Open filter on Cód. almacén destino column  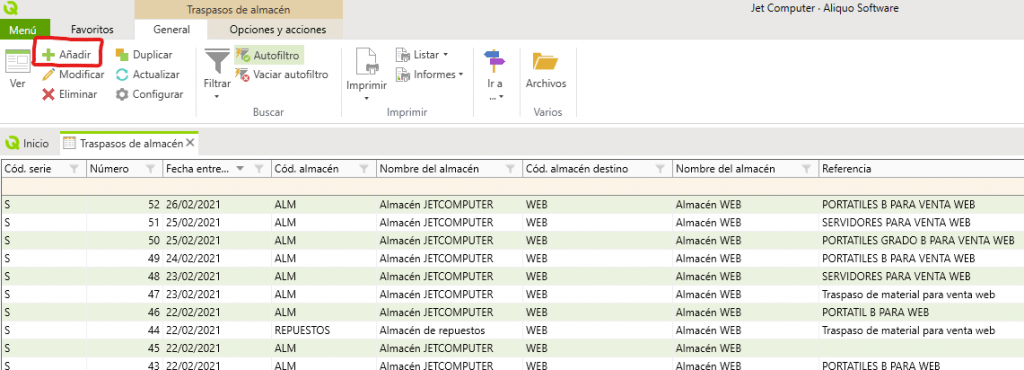(660, 169)
